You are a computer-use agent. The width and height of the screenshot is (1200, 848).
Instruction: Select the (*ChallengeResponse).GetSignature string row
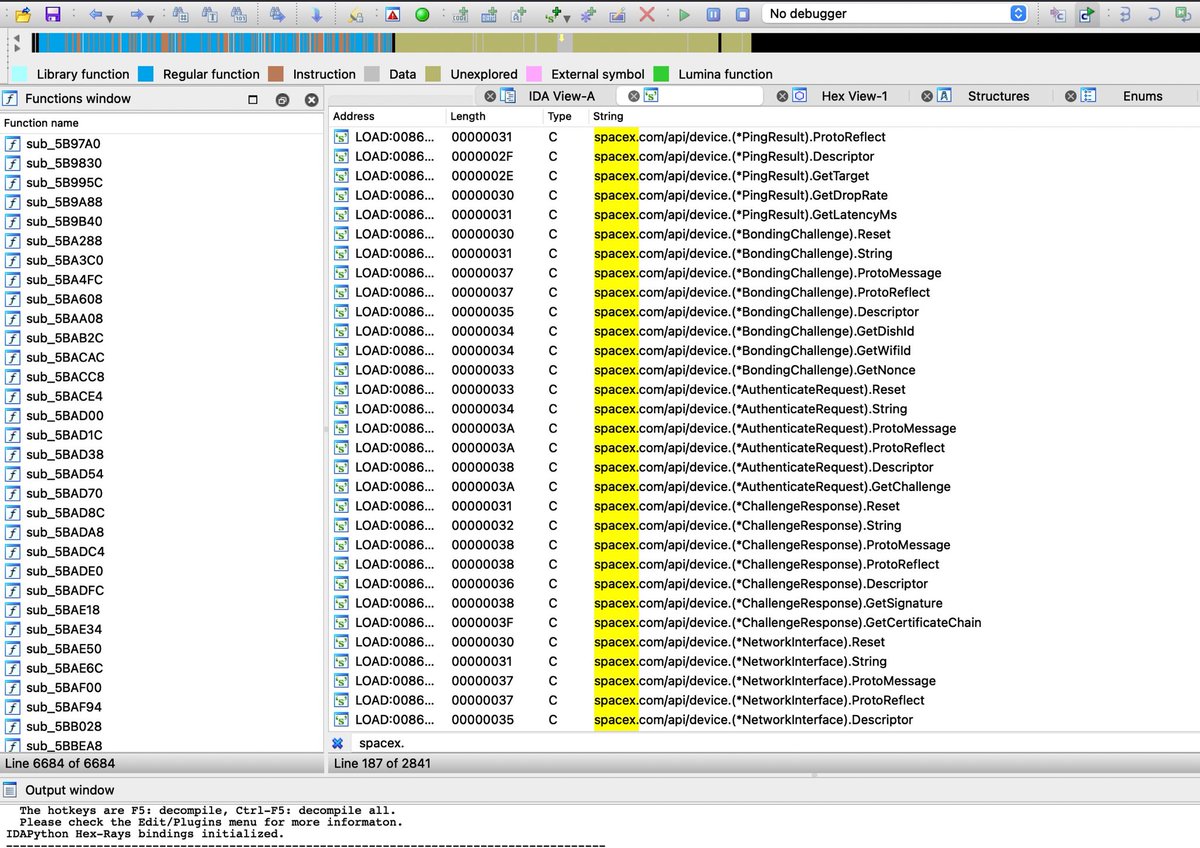pyautogui.click(x=764, y=603)
